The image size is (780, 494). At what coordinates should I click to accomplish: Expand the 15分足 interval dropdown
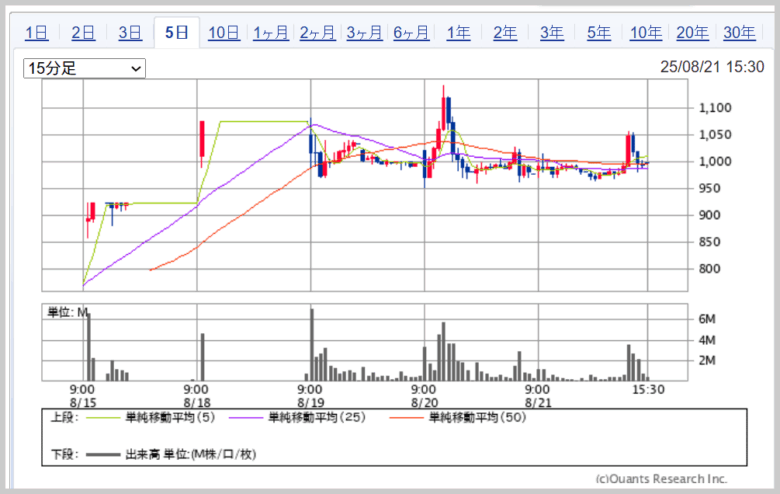[85, 69]
